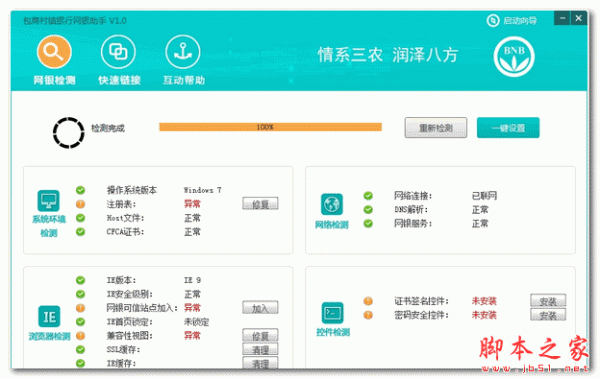Open the 网银检测 magnifier tab
600x379 pixels.
point(54,60)
